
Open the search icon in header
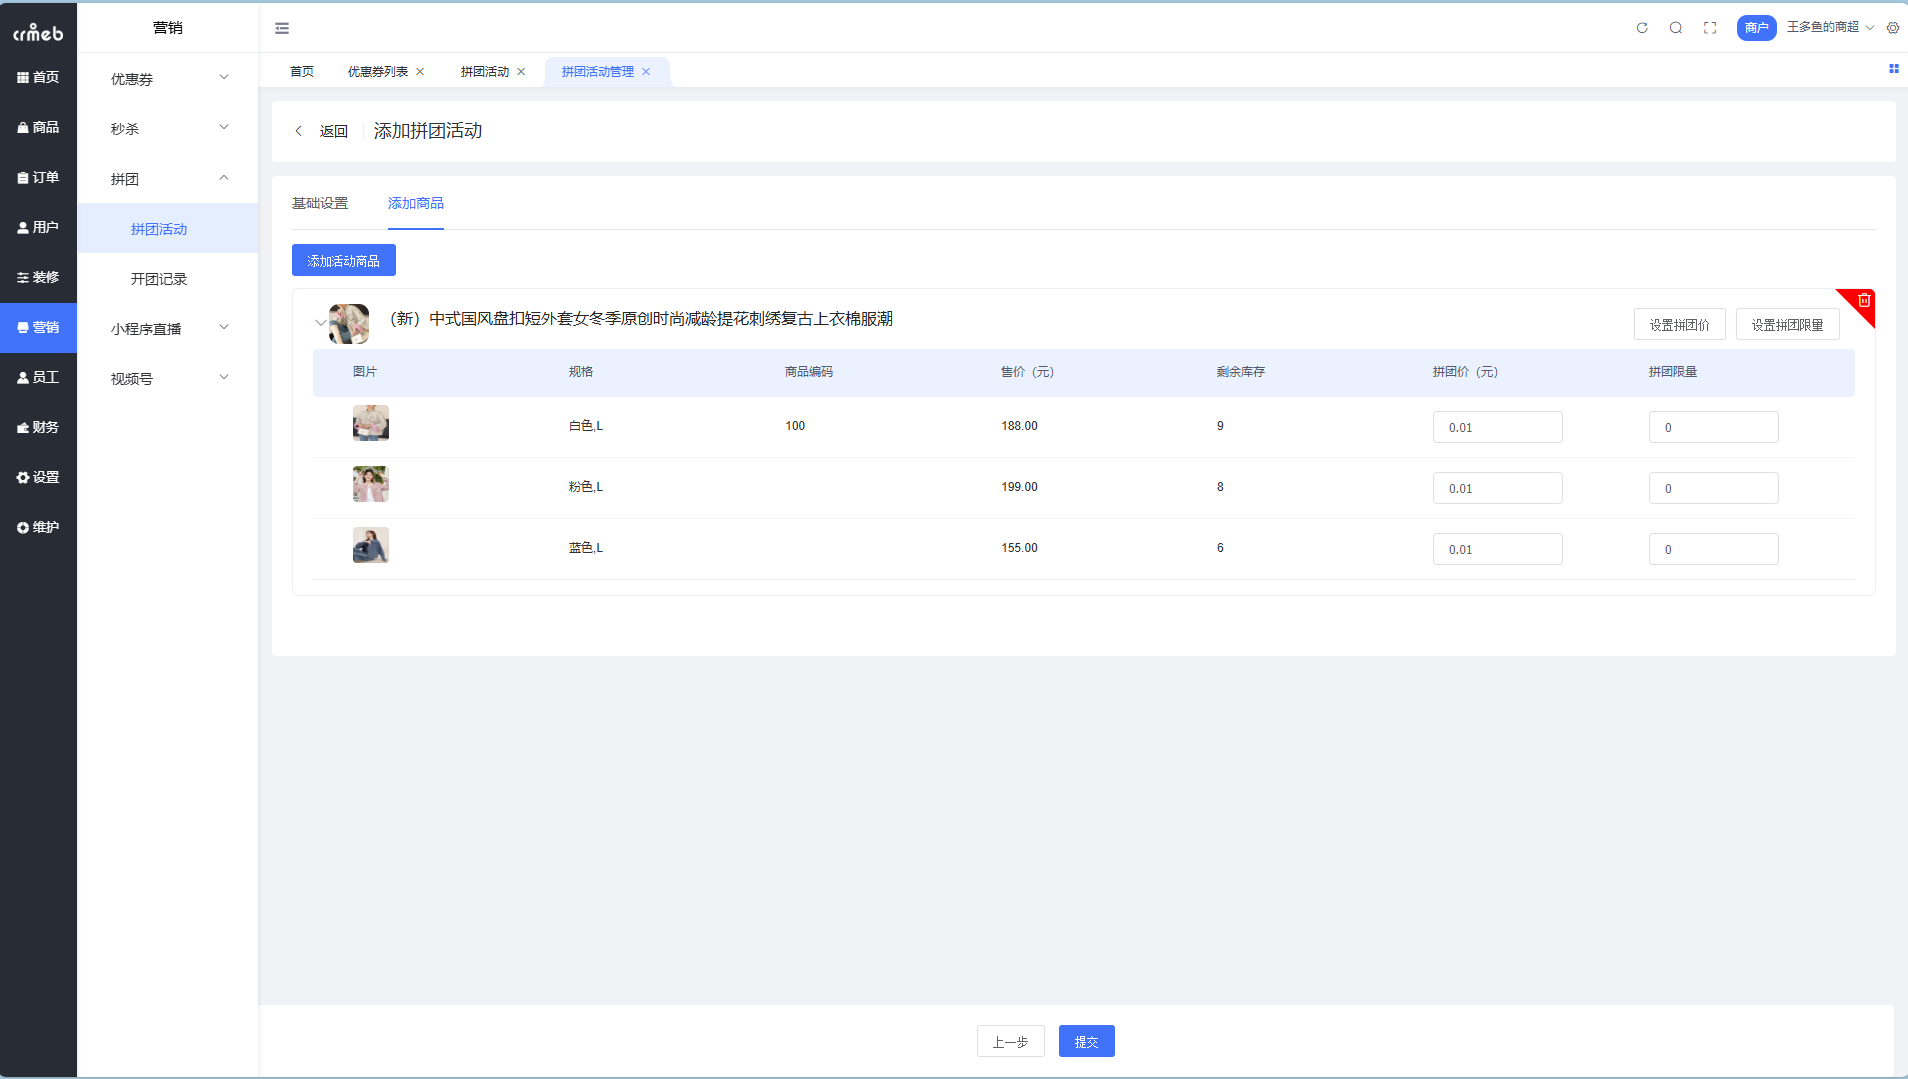coord(1676,28)
